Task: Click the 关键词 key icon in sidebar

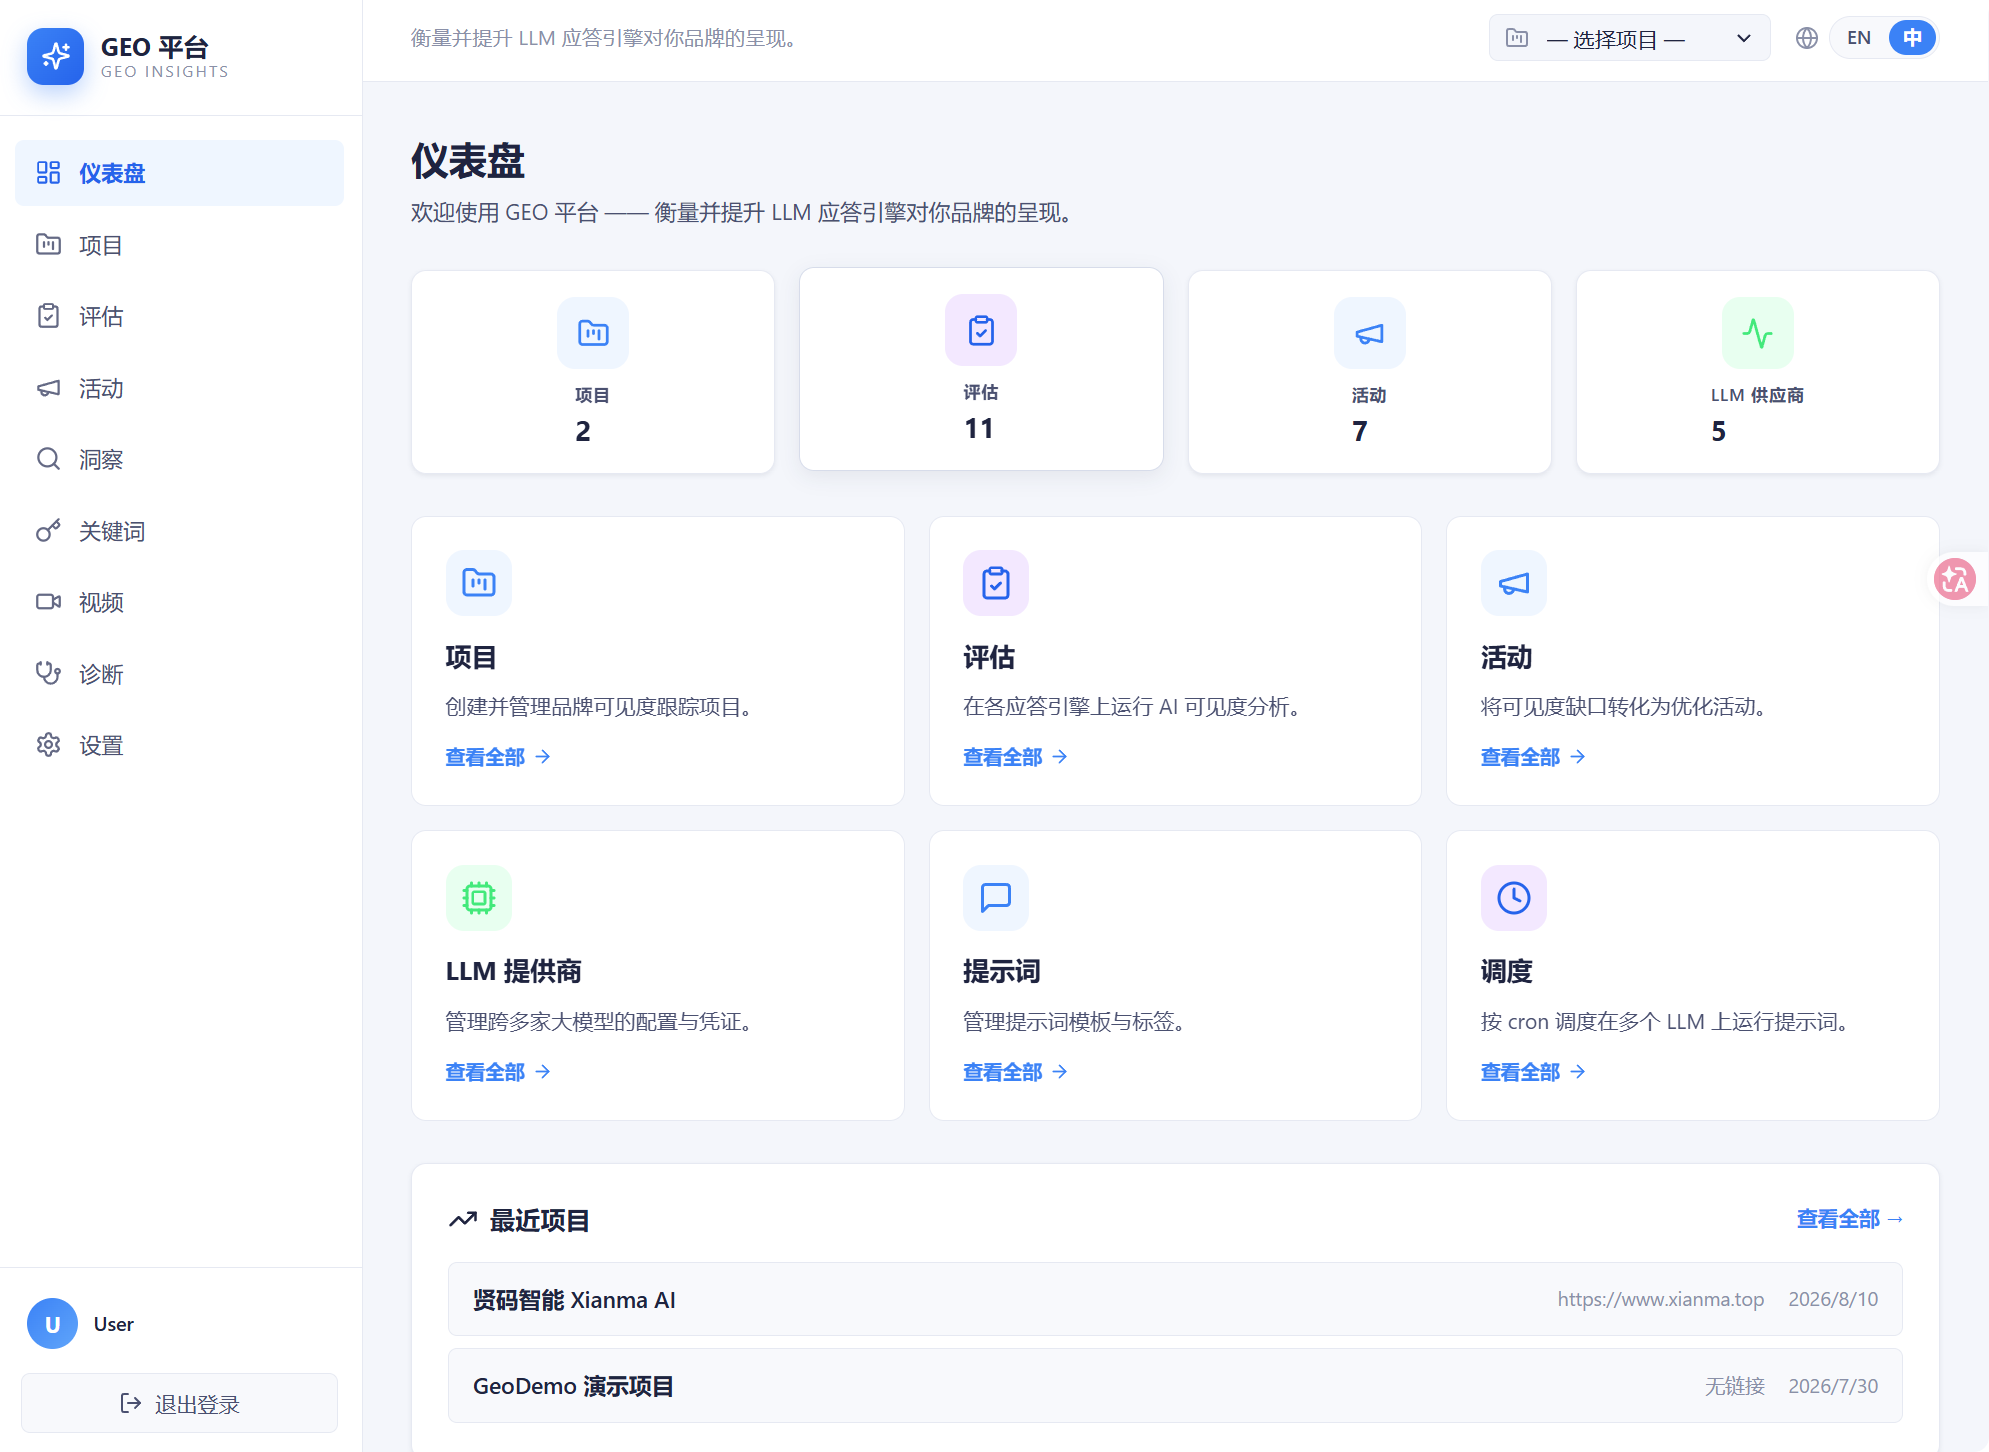Action: 48,531
